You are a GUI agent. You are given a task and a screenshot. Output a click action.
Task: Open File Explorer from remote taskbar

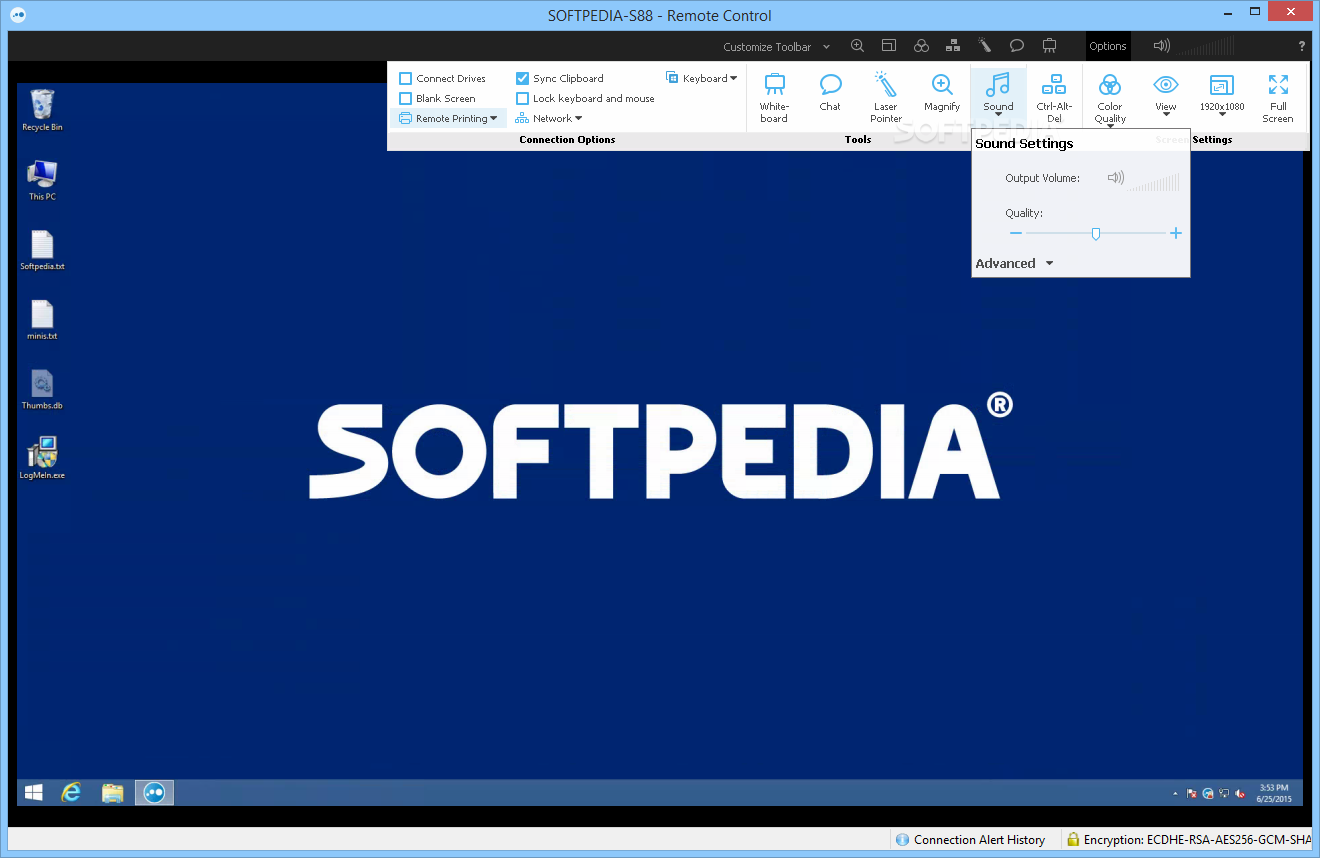pyautogui.click(x=113, y=792)
